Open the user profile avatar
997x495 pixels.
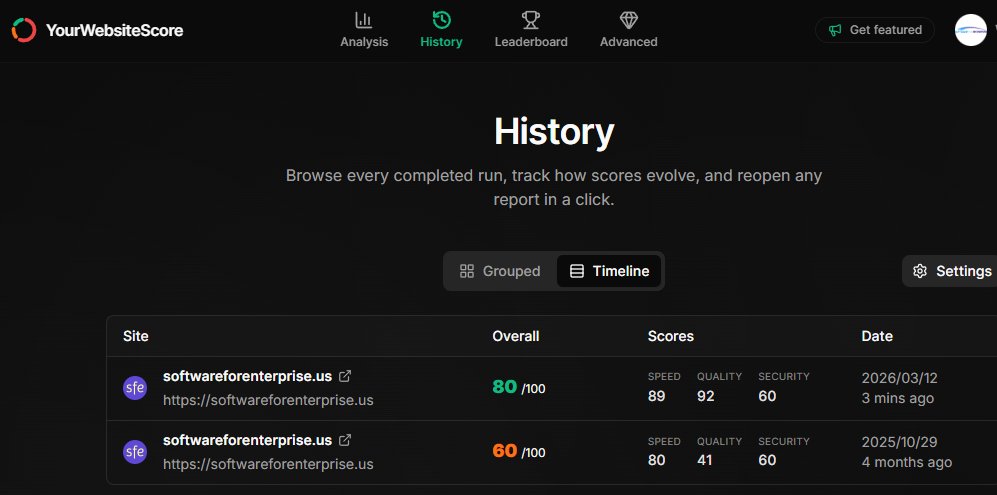(x=971, y=30)
